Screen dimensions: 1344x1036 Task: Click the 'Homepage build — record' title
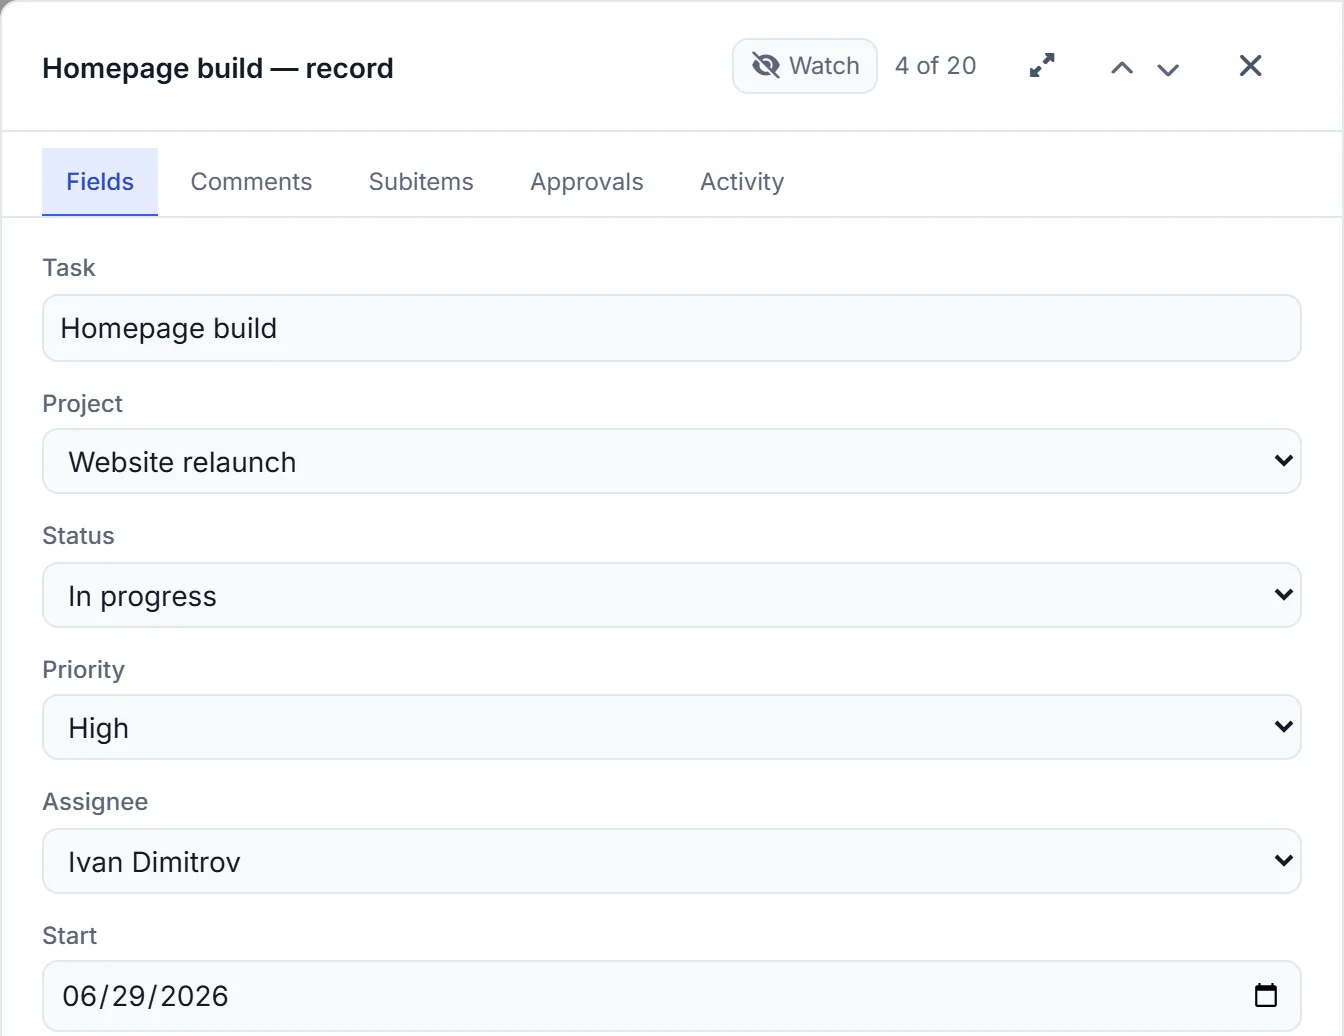coord(218,68)
